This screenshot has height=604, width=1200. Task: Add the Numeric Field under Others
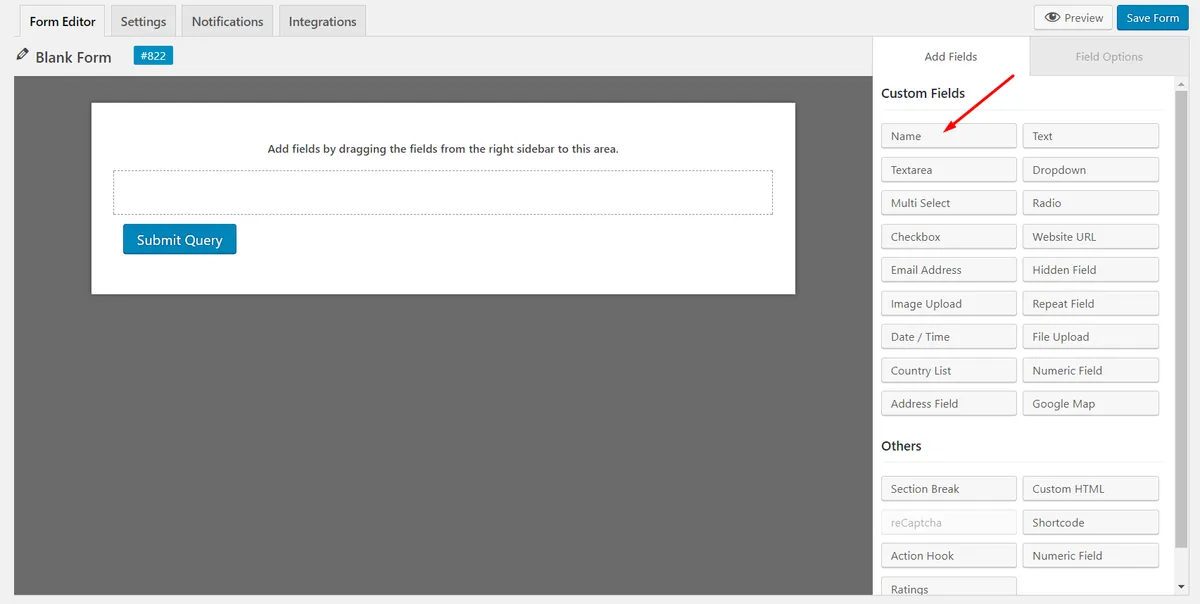pyautogui.click(x=1090, y=556)
